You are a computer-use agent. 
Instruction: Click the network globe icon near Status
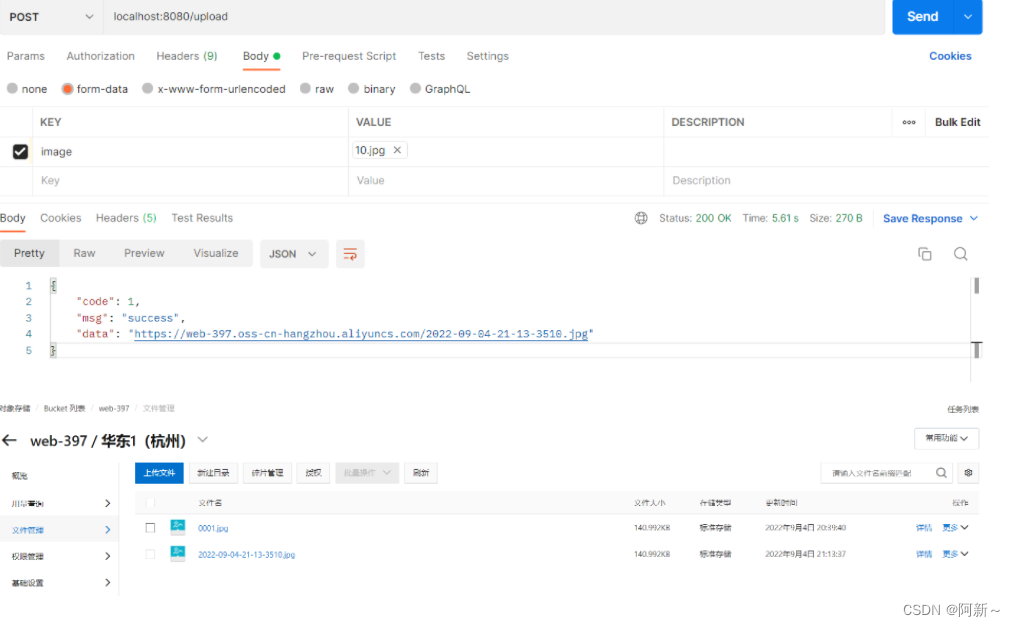pyautogui.click(x=641, y=218)
